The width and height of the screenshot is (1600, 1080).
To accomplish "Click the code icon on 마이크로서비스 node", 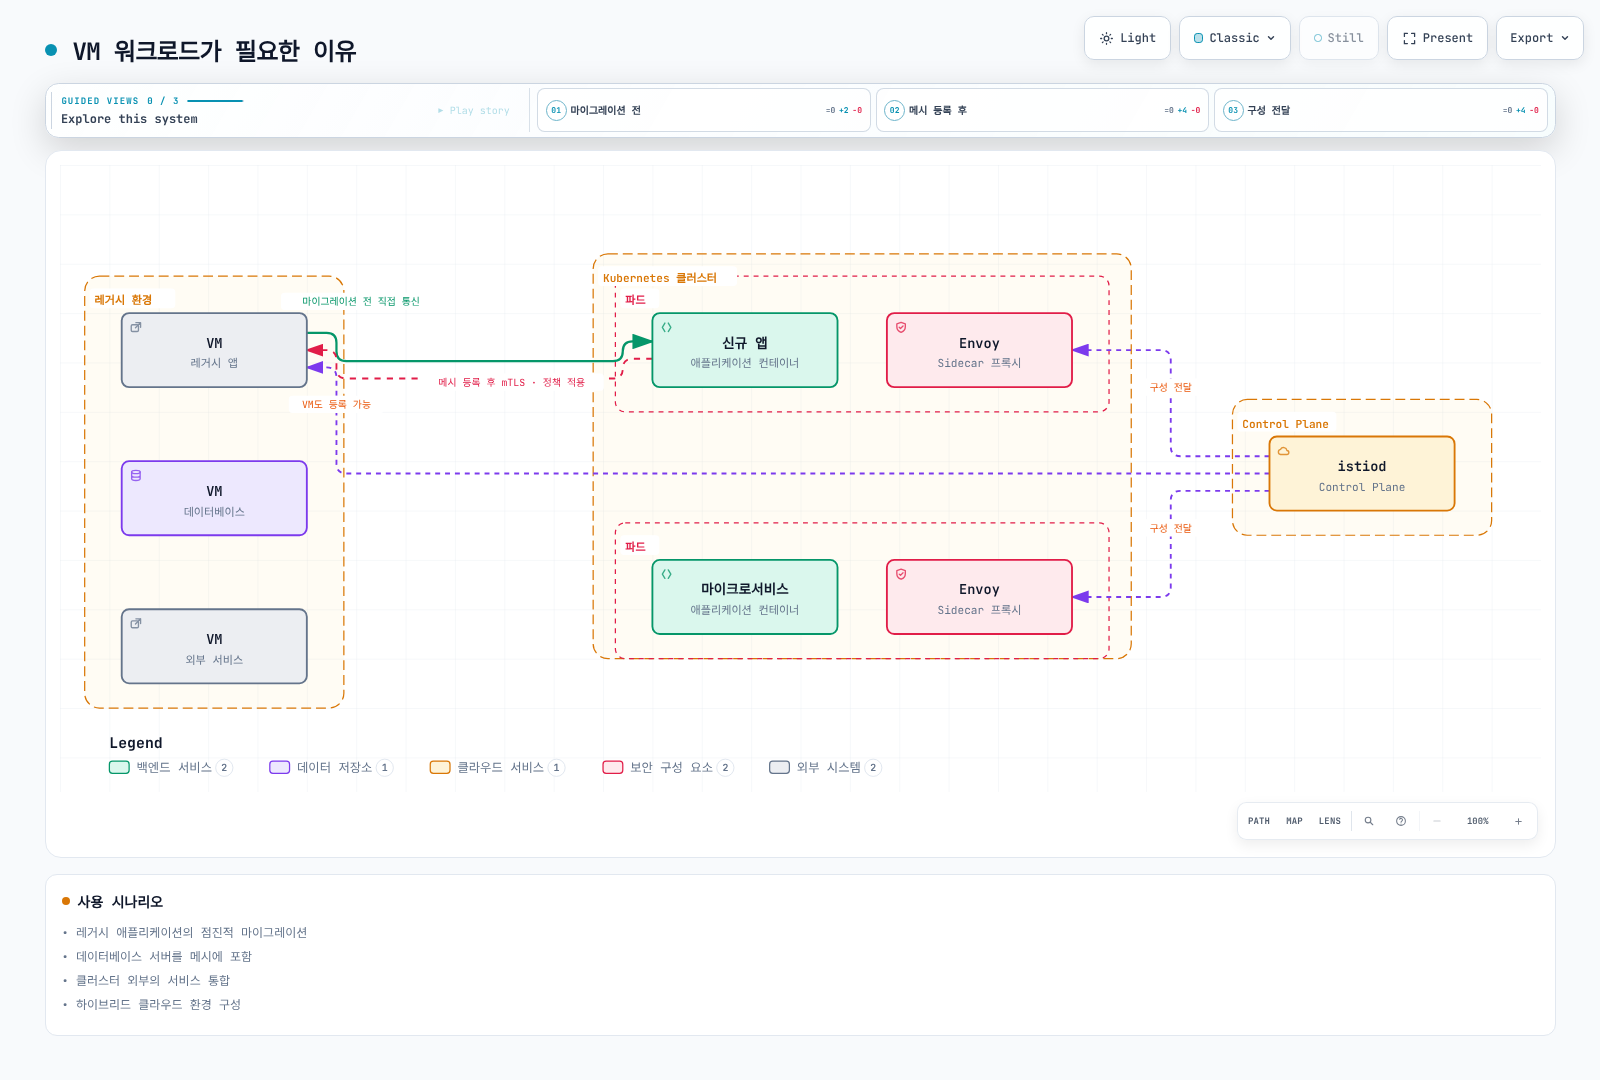I will pos(667,574).
